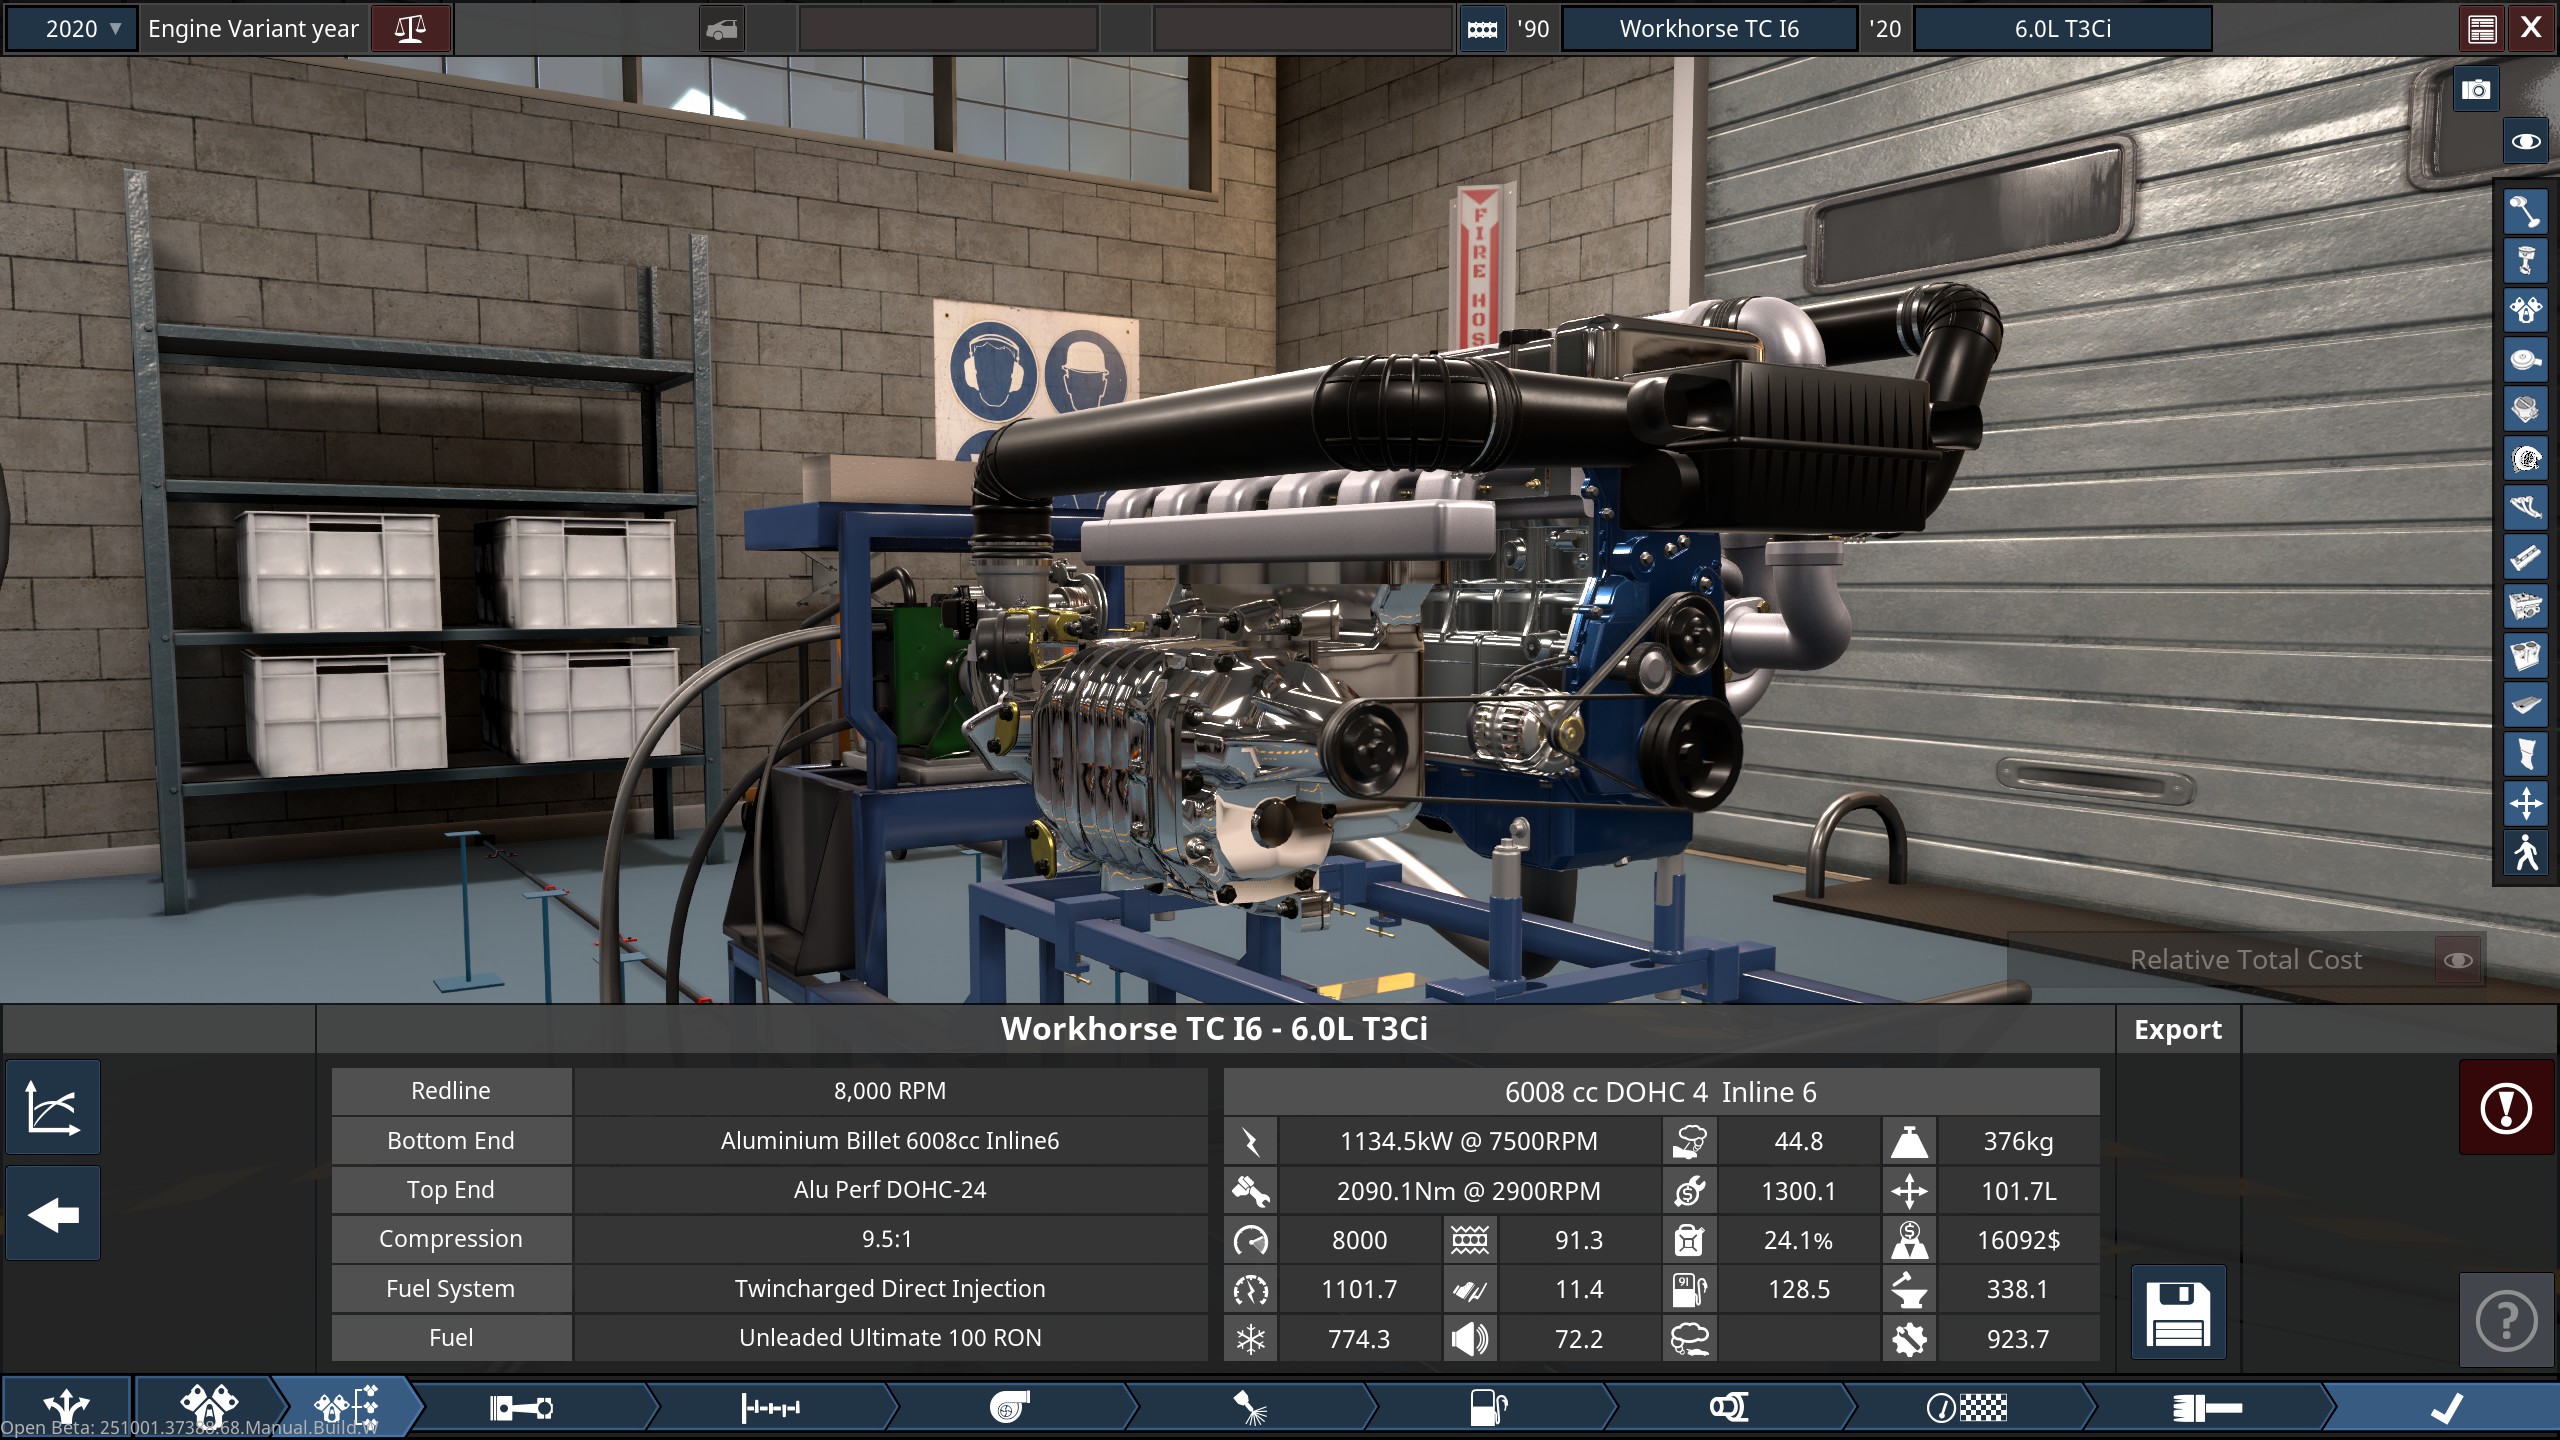Click the empty car model name field

click(947, 28)
